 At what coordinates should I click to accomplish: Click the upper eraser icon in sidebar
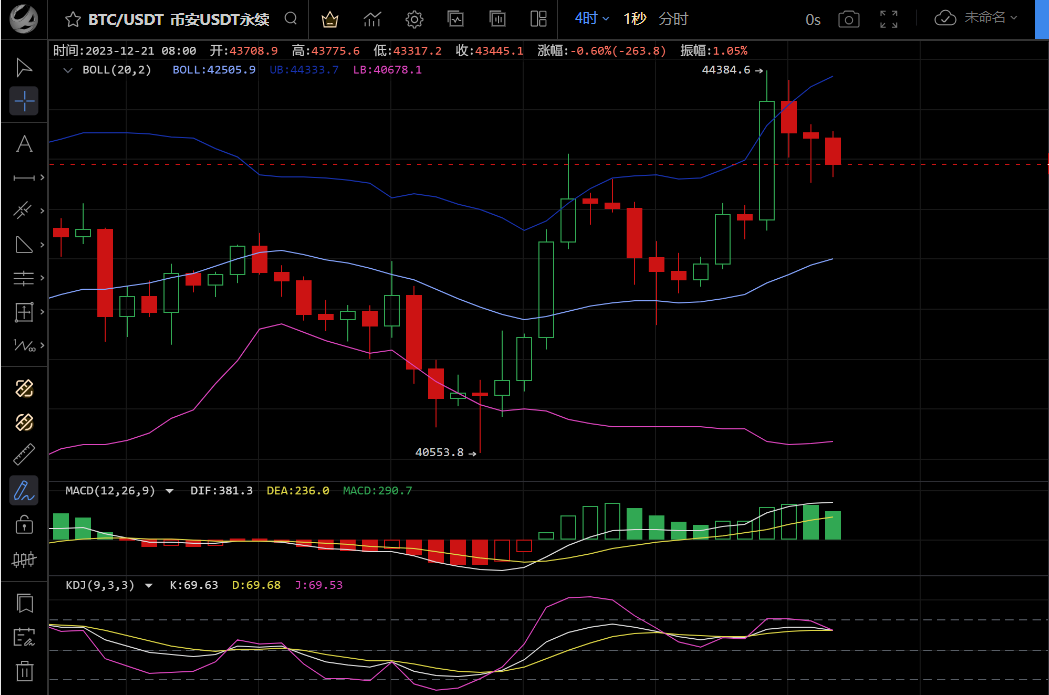(x=24, y=388)
